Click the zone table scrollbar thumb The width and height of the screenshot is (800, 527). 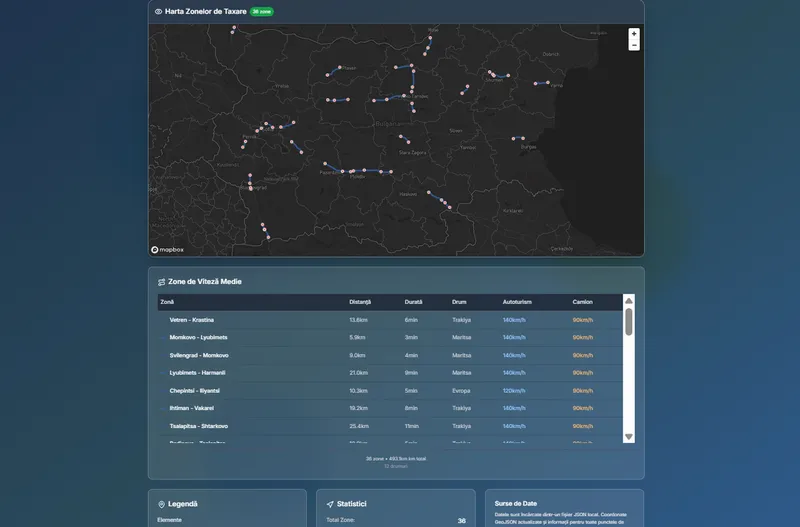pyautogui.click(x=629, y=322)
